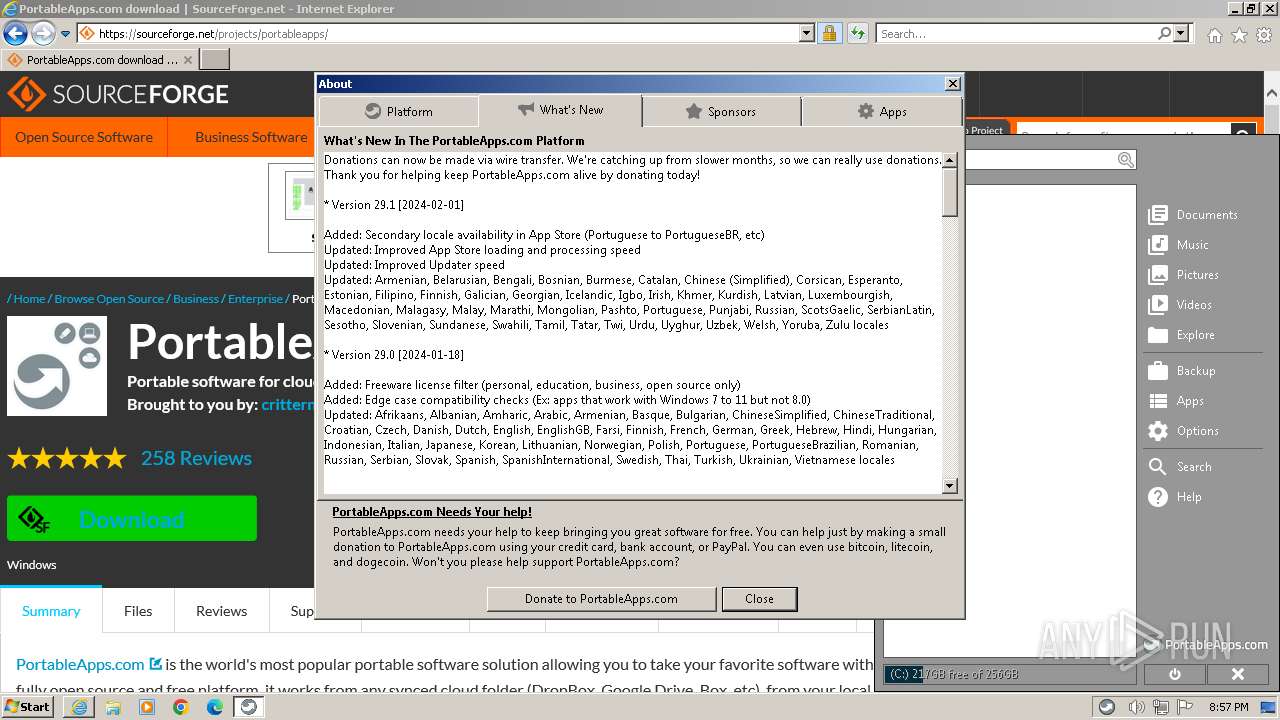Image resolution: width=1280 pixels, height=720 pixels.
Task: Open Microsoft Edge from the taskbar
Action: click(214, 707)
